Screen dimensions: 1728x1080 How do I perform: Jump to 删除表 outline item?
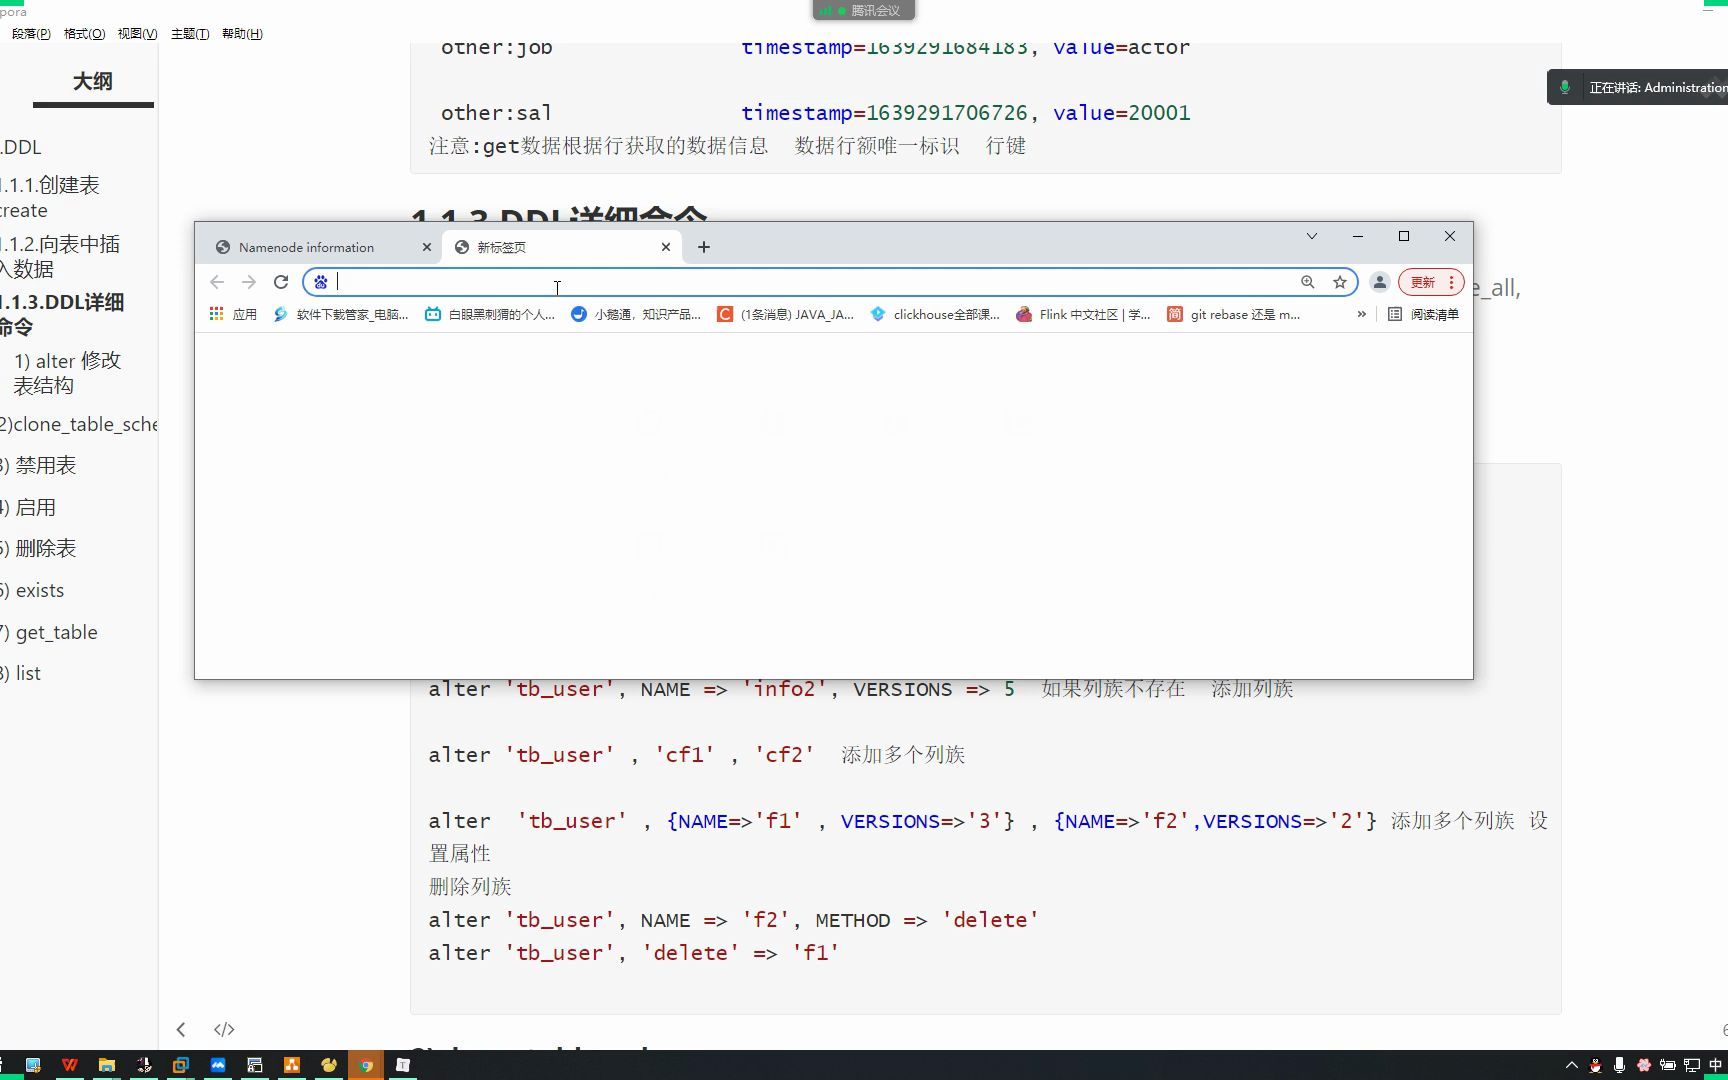pos(39,548)
